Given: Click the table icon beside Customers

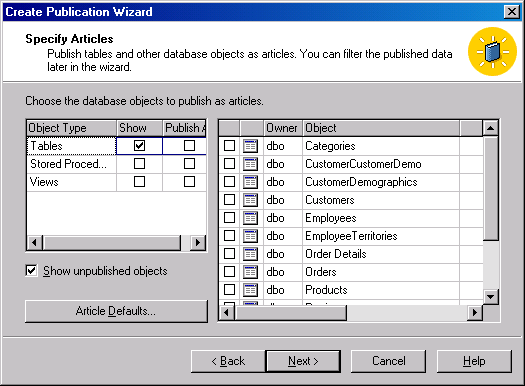Looking at the screenshot, I should click(x=250, y=200).
